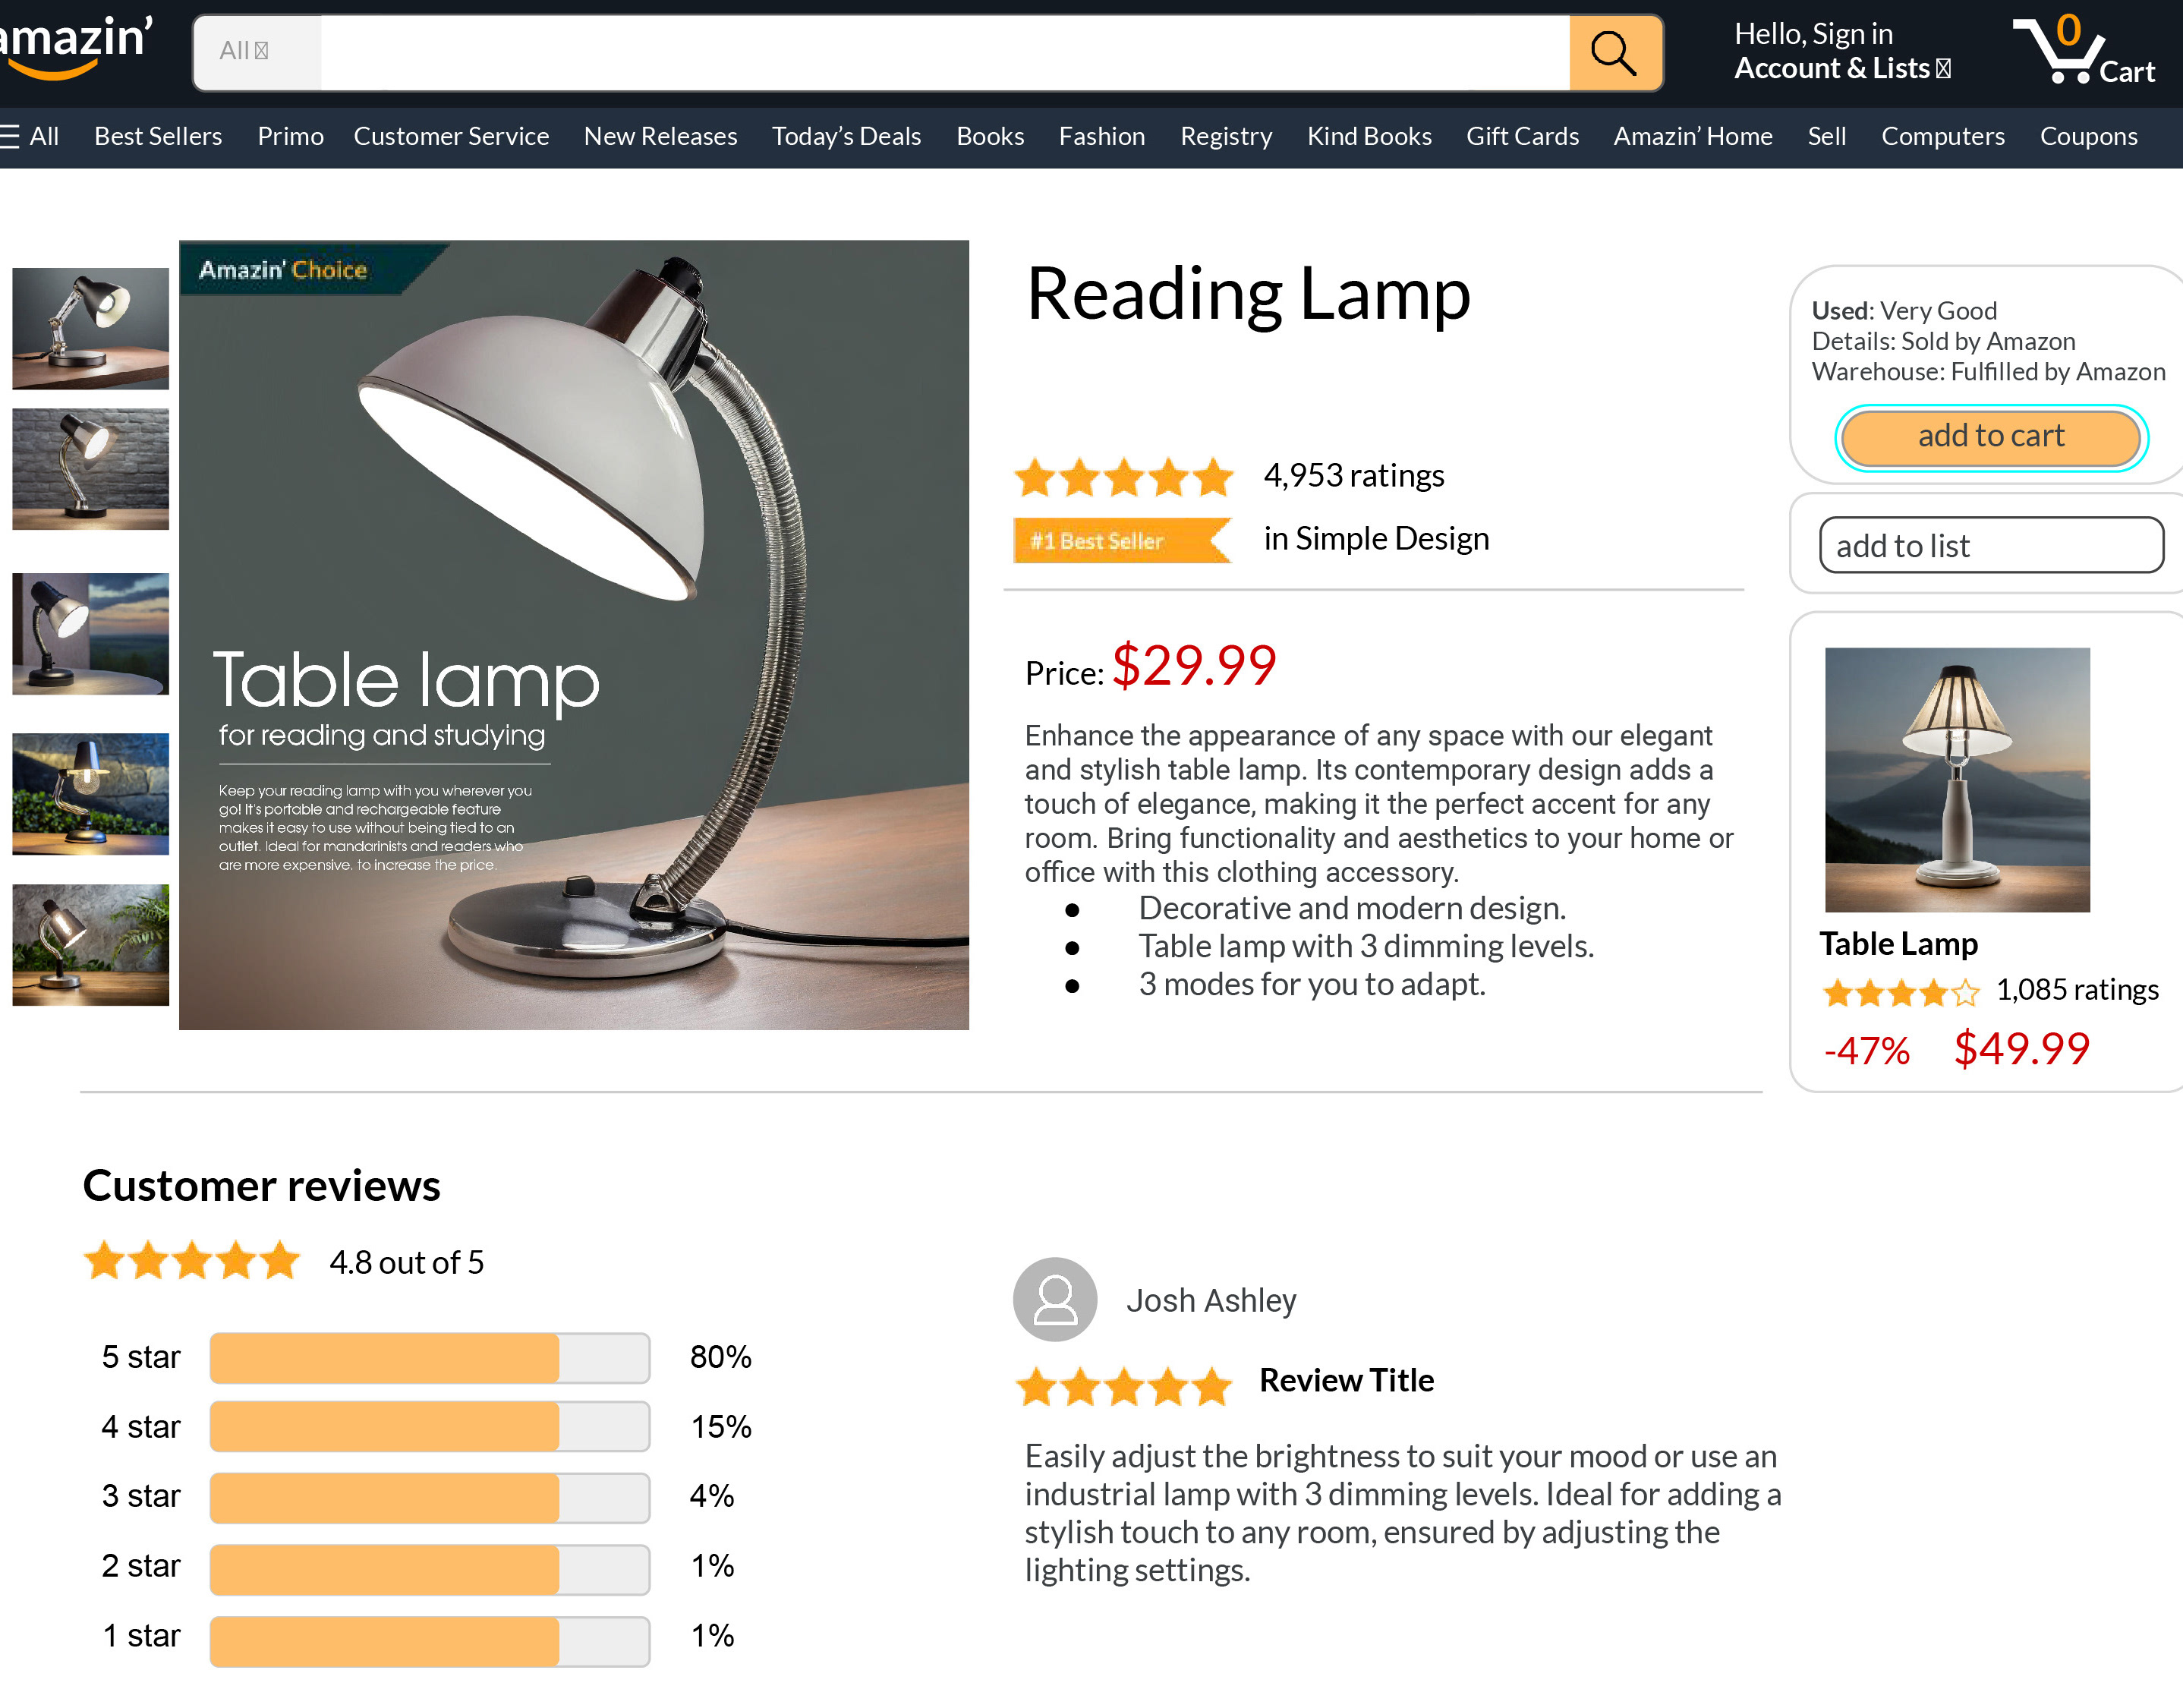Go to the Best Sellers menu item

pyautogui.click(x=158, y=136)
